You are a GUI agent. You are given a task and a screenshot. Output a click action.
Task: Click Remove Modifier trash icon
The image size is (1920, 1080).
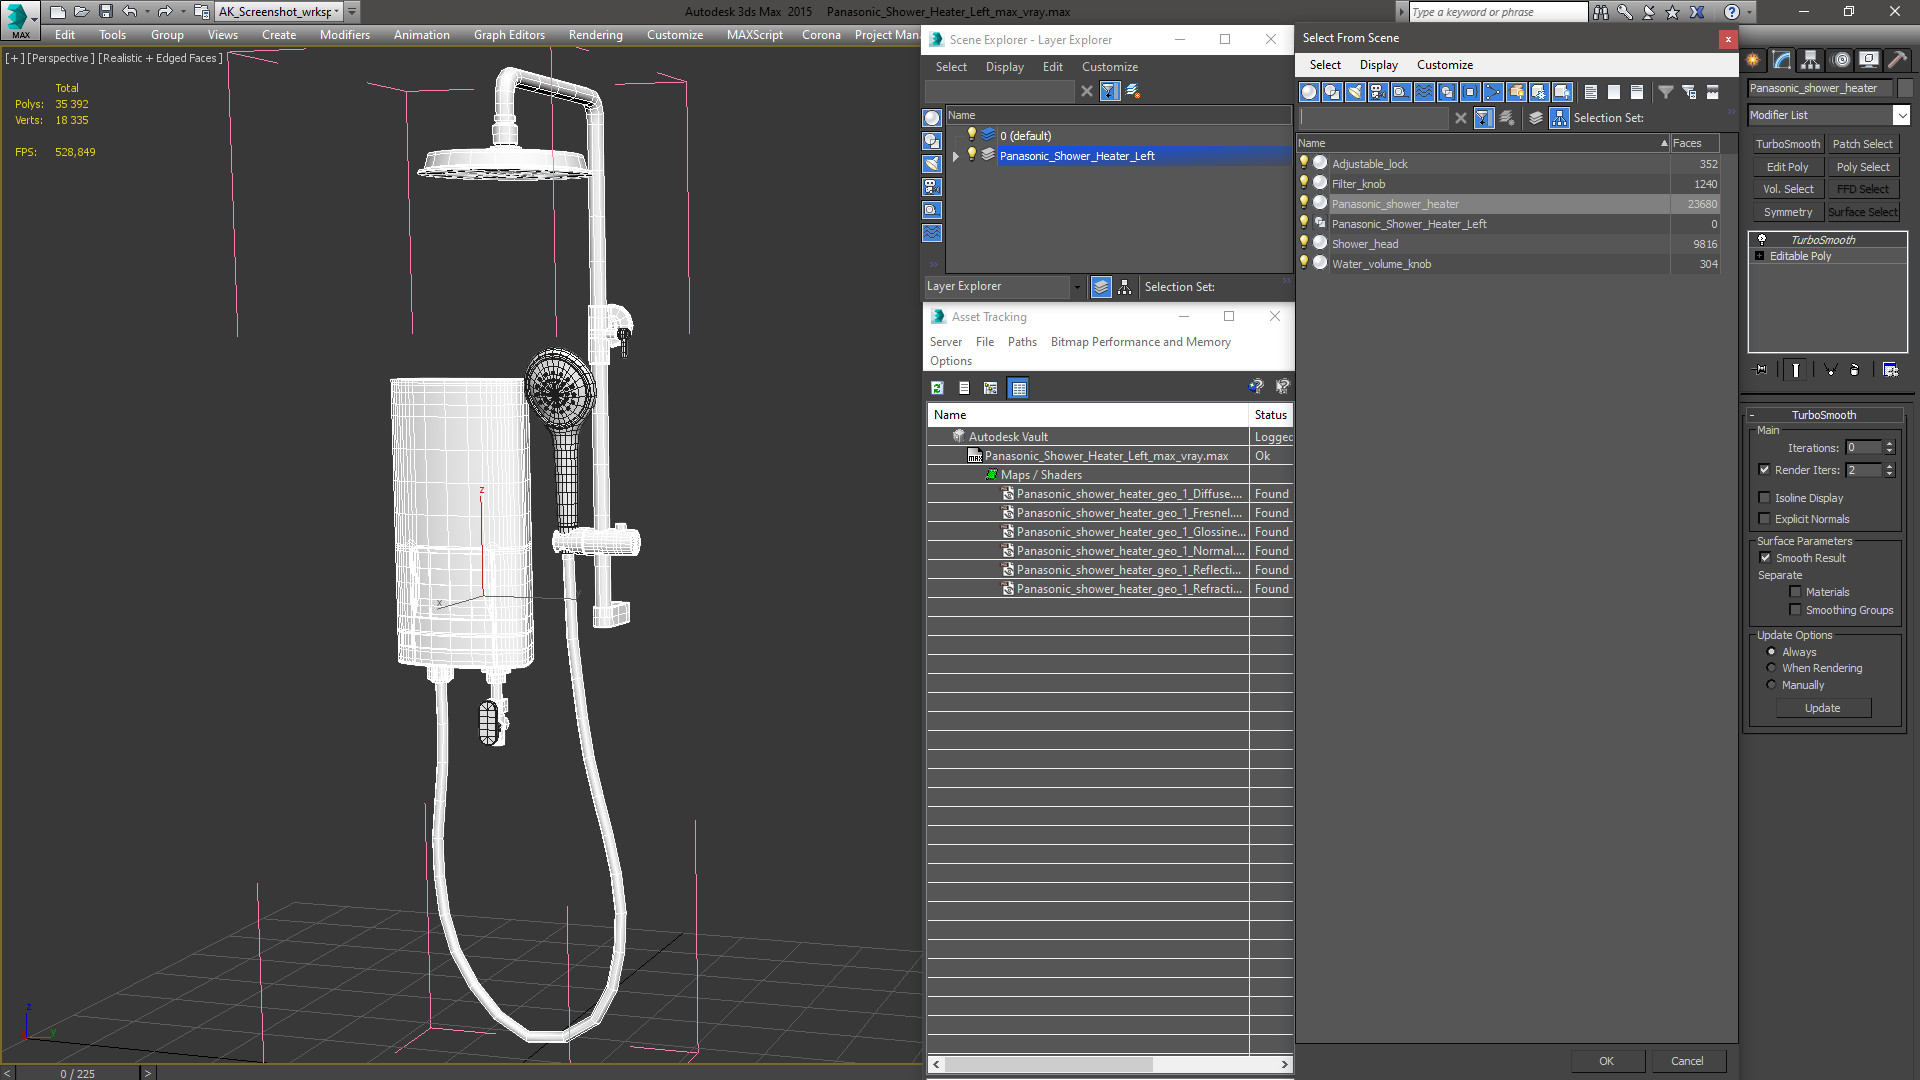tap(1854, 370)
